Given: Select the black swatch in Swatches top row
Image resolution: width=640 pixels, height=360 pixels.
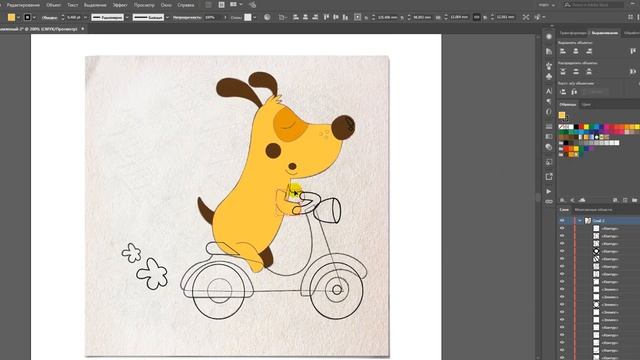Looking at the screenshot, I should point(576,127).
